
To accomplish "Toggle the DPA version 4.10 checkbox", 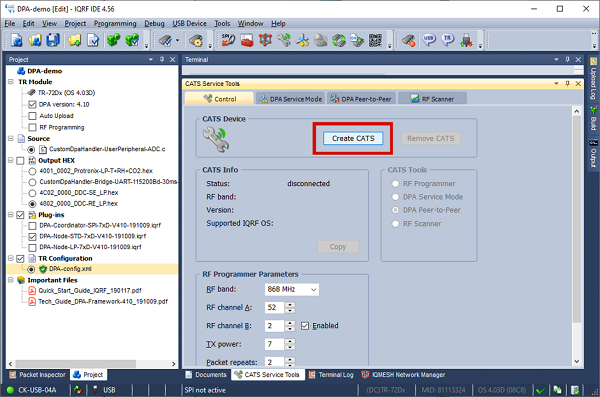I will 33,104.
